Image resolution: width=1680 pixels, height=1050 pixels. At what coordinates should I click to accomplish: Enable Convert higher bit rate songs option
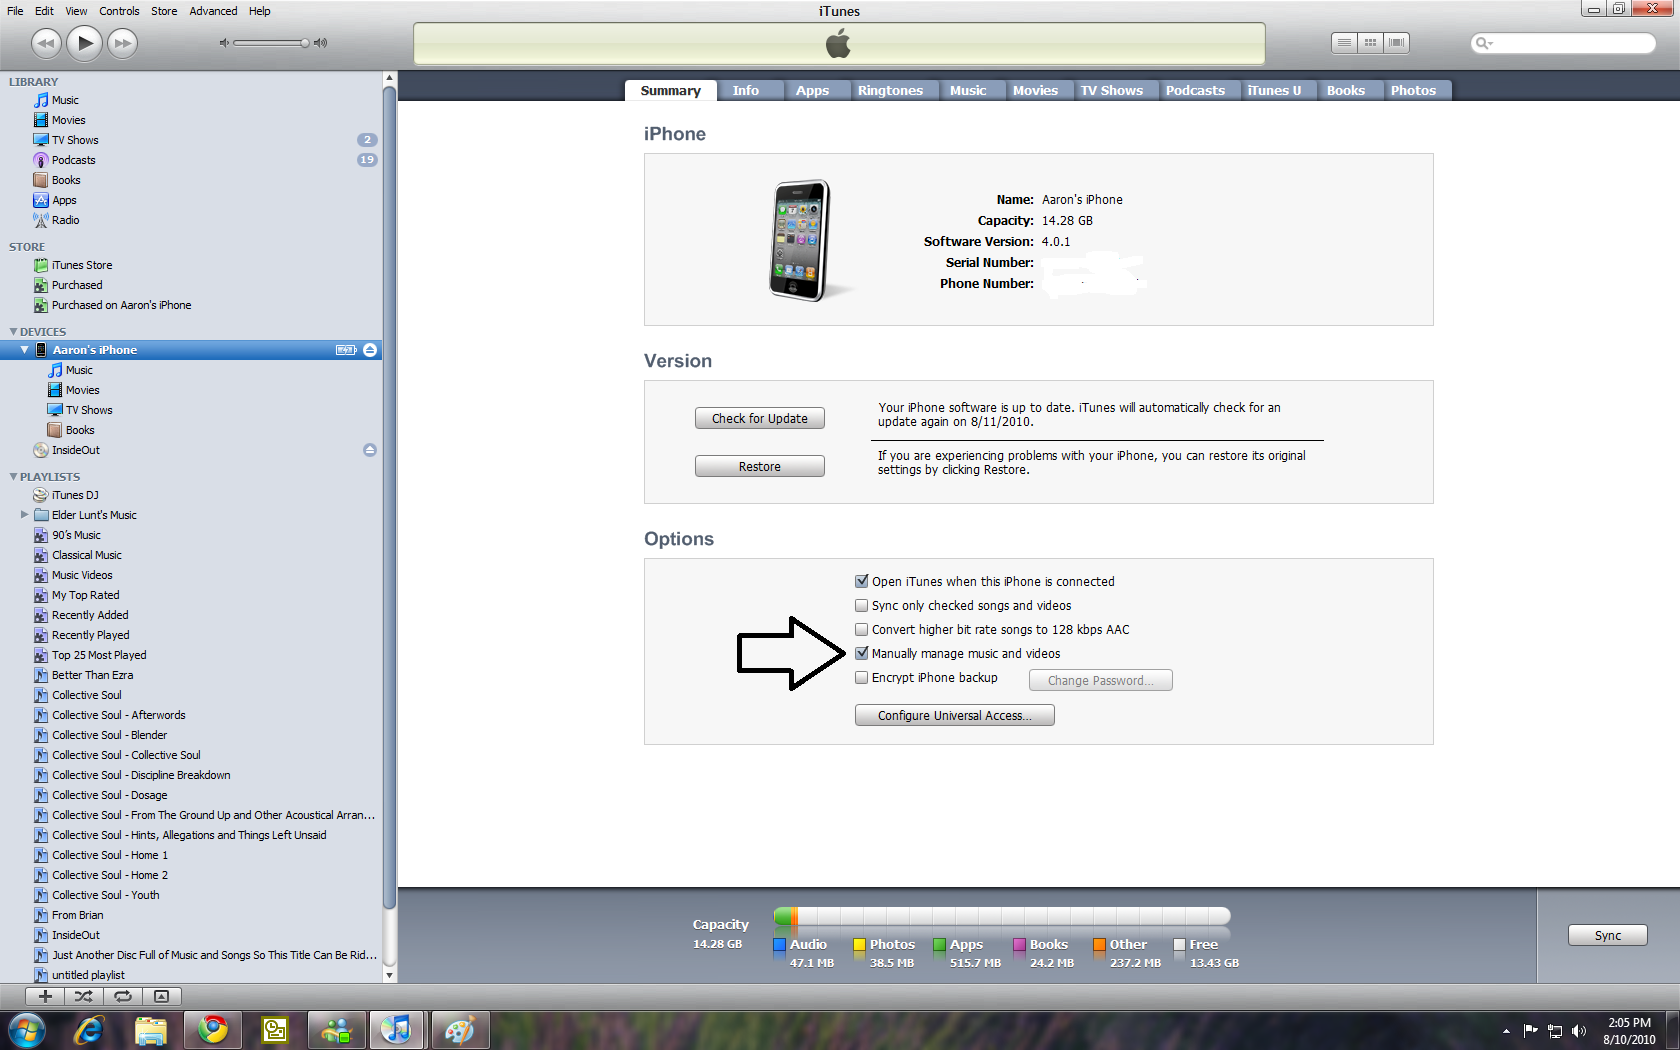click(861, 629)
